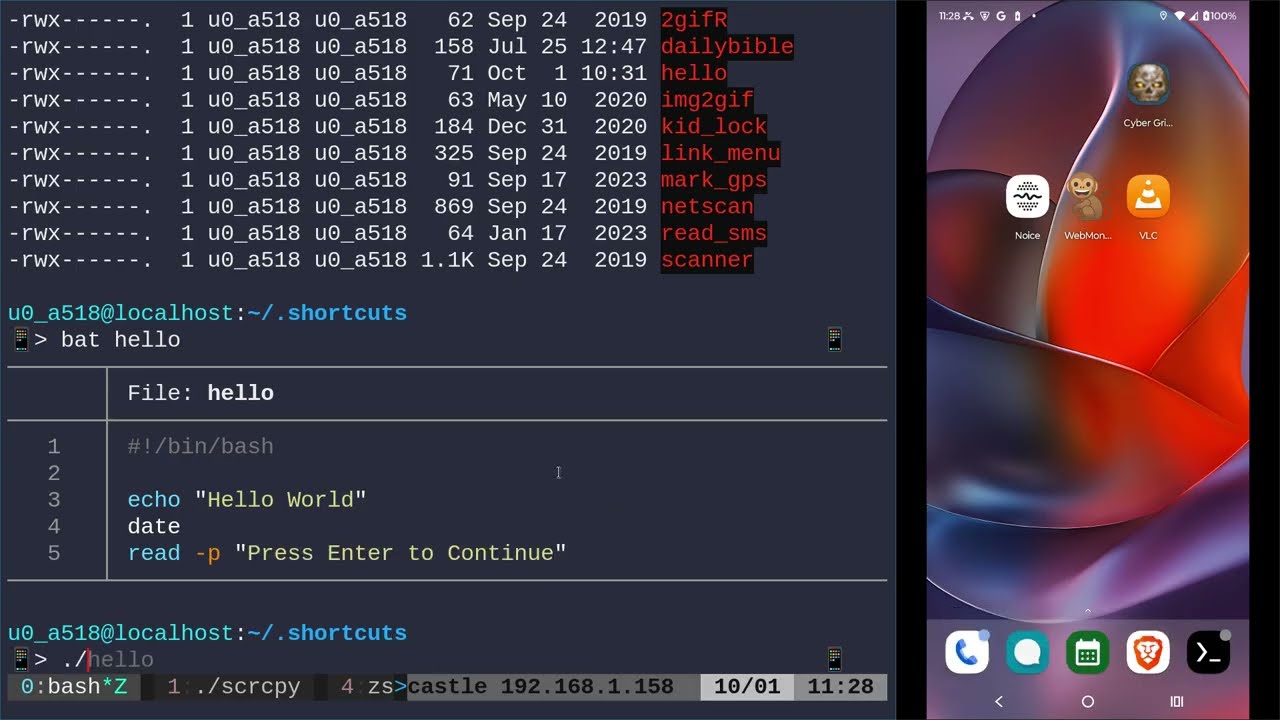Switch to tmux window 4 zs

366,687
